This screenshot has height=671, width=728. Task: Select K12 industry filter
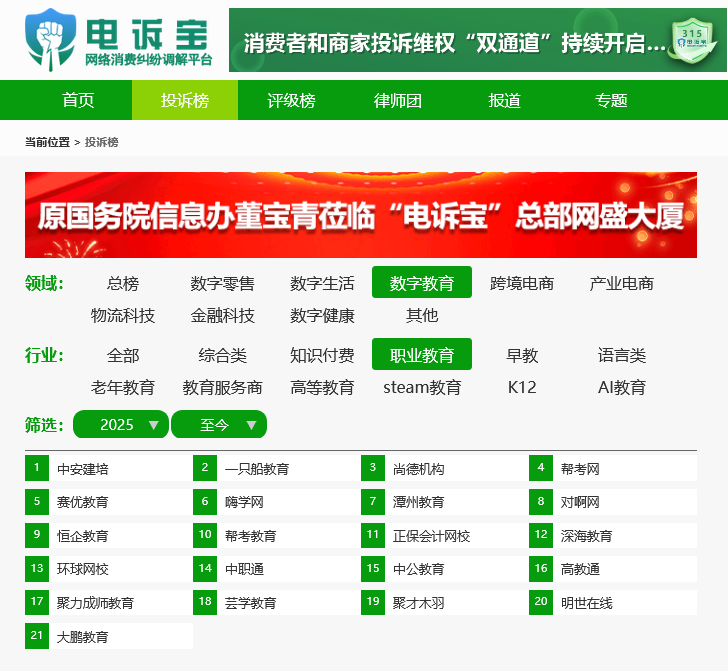(522, 387)
